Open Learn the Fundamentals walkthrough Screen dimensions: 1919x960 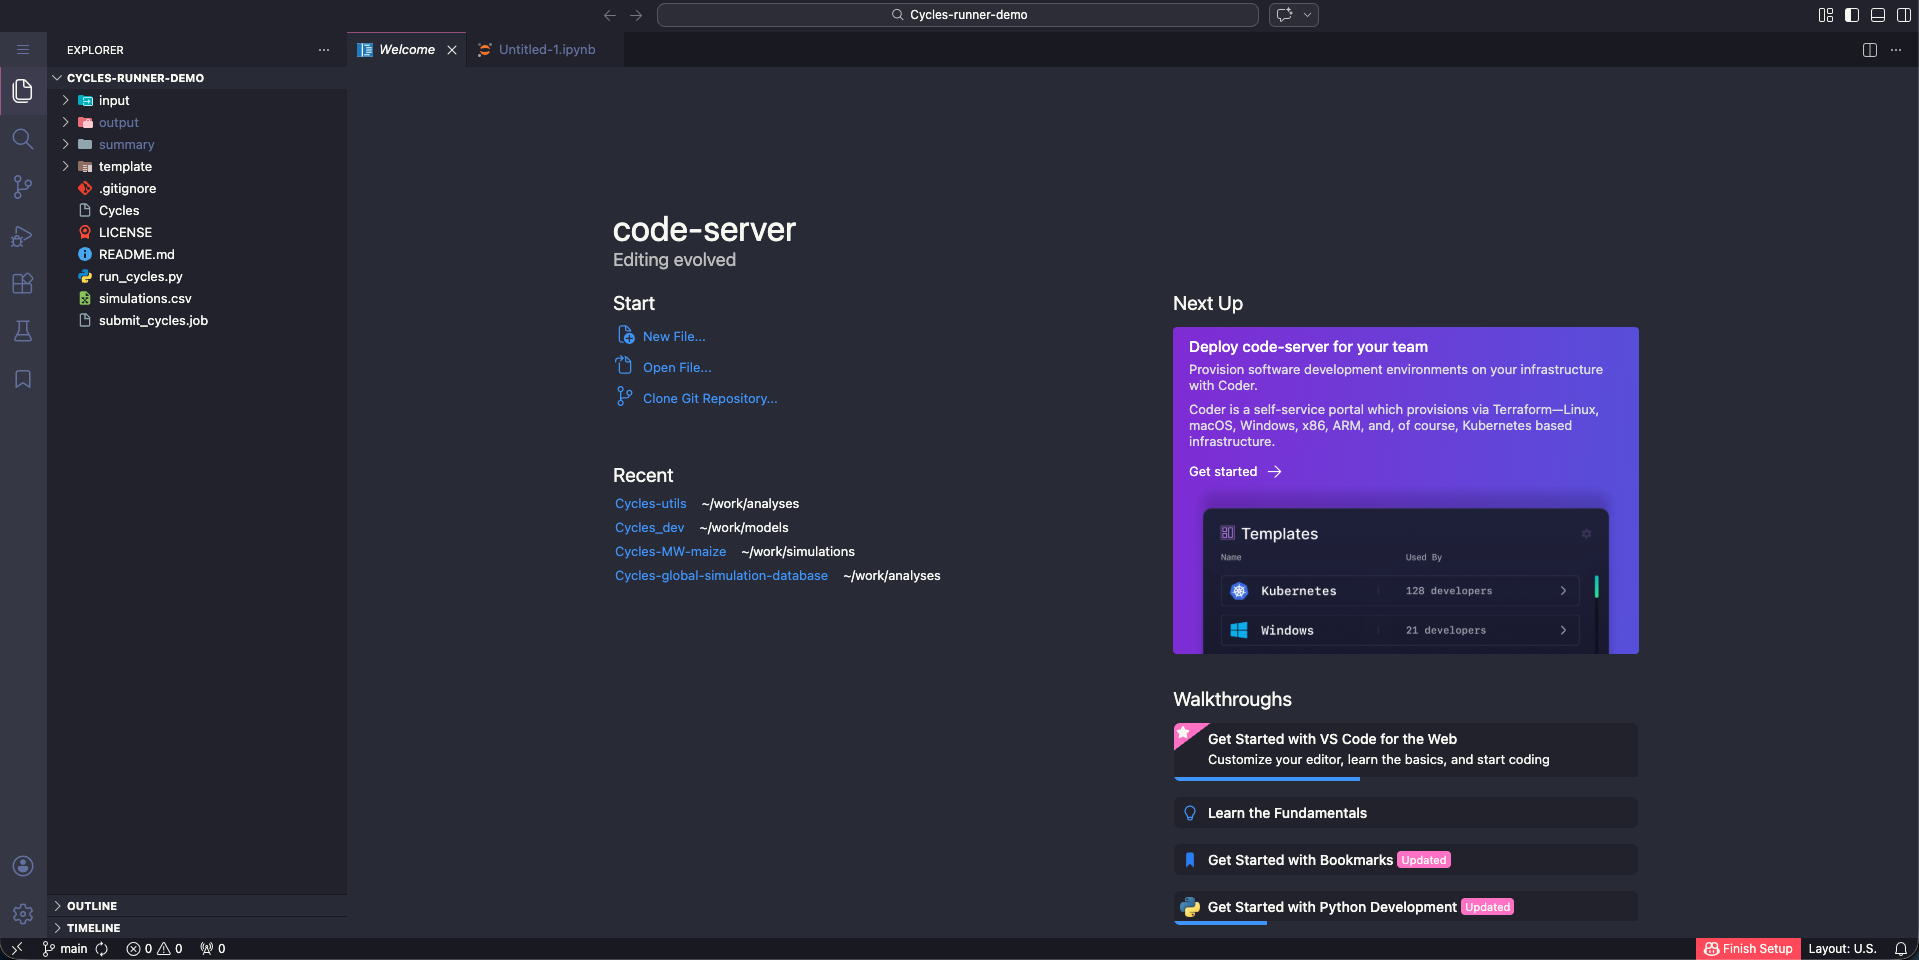pyautogui.click(x=1405, y=813)
